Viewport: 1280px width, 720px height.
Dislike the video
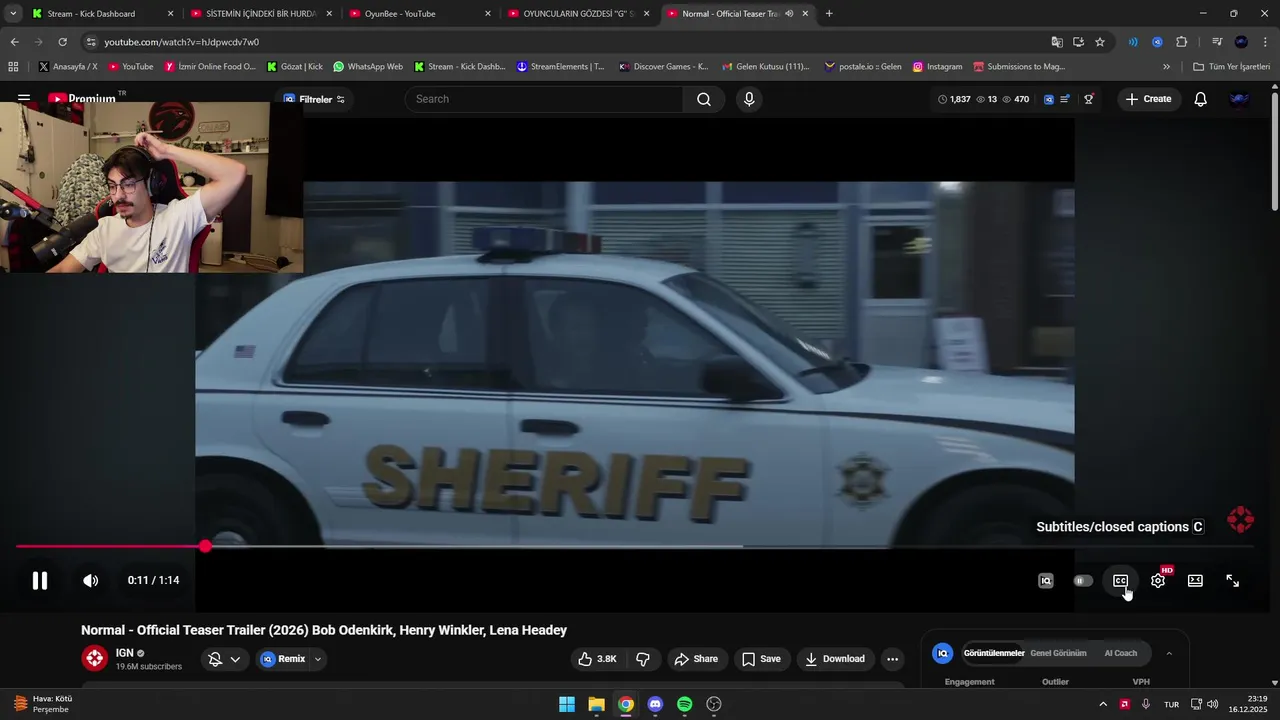(x=643, y=659)
